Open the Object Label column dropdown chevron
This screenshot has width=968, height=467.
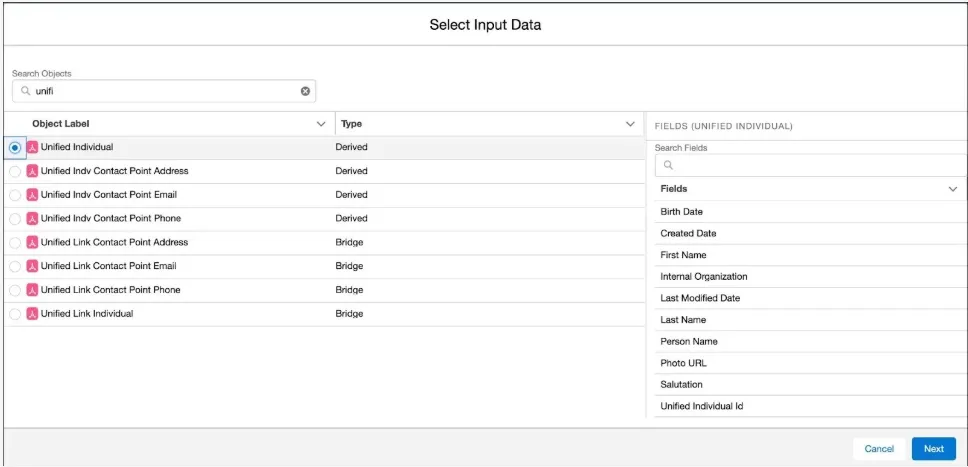click(x=321, y=124)
